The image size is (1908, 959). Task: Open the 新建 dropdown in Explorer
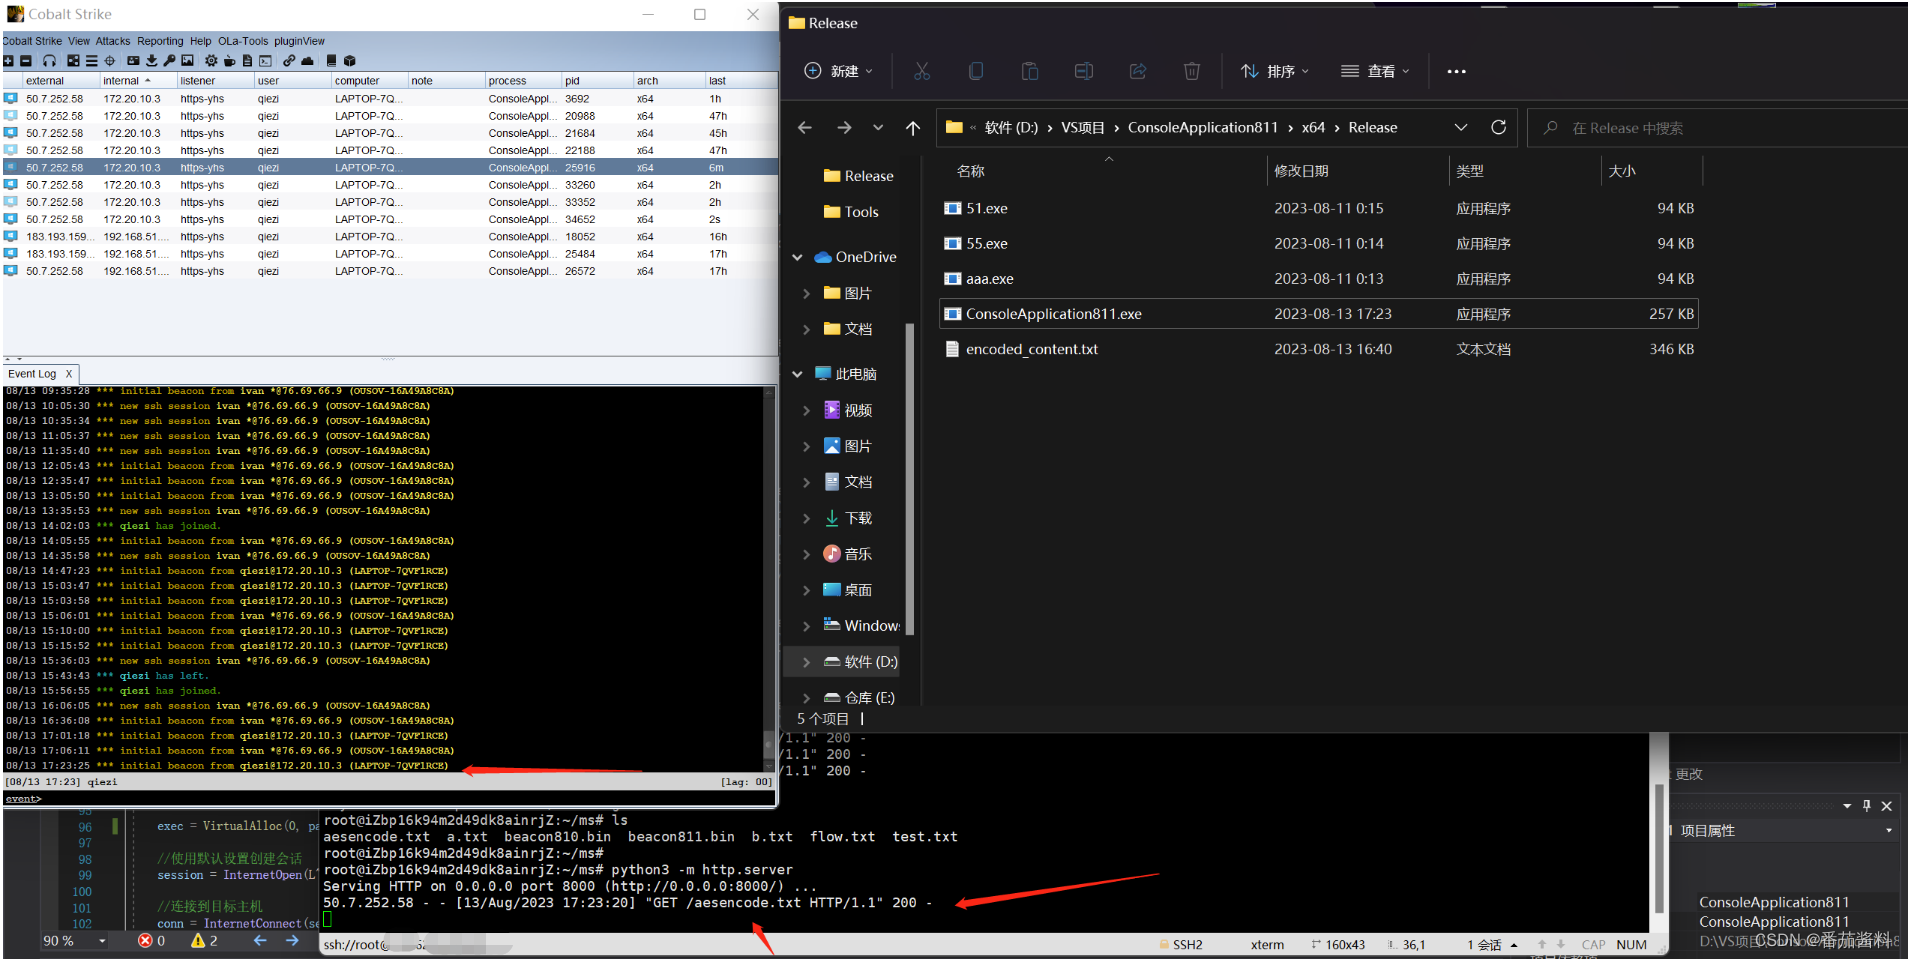click(839, 71)
